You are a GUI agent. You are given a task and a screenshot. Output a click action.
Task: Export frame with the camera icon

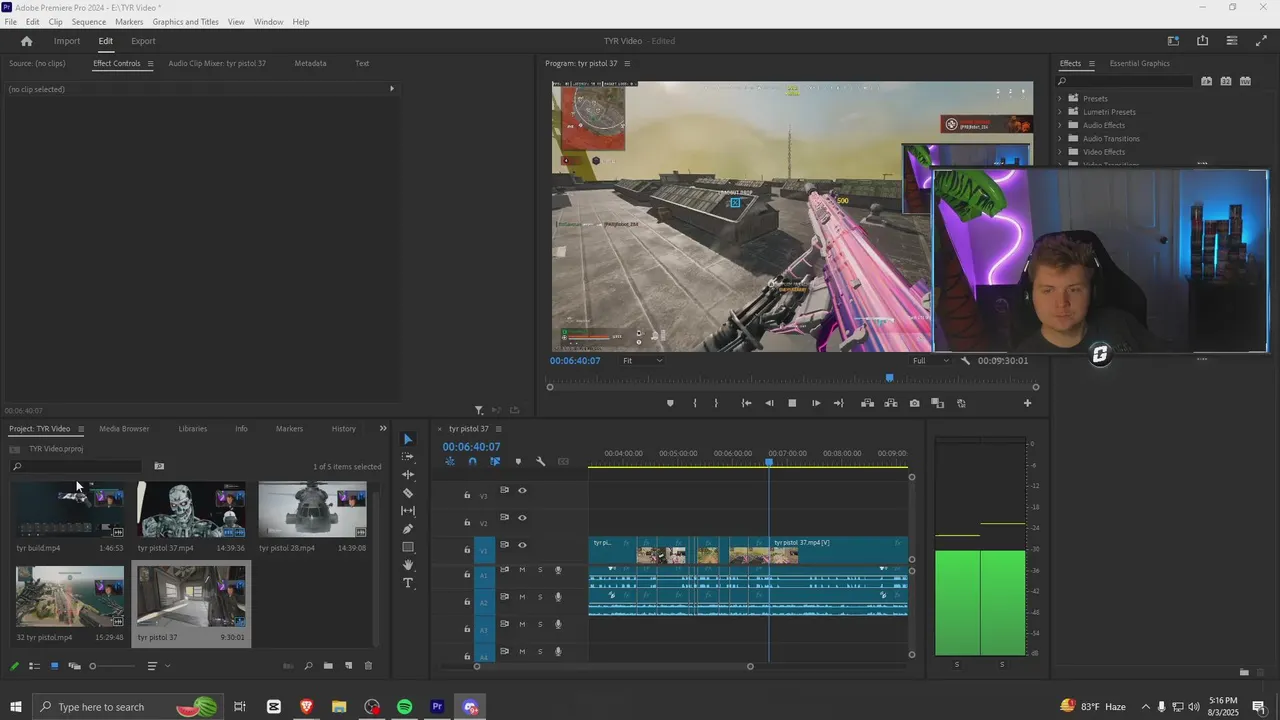pyautogui.click(x=914, y=403)
